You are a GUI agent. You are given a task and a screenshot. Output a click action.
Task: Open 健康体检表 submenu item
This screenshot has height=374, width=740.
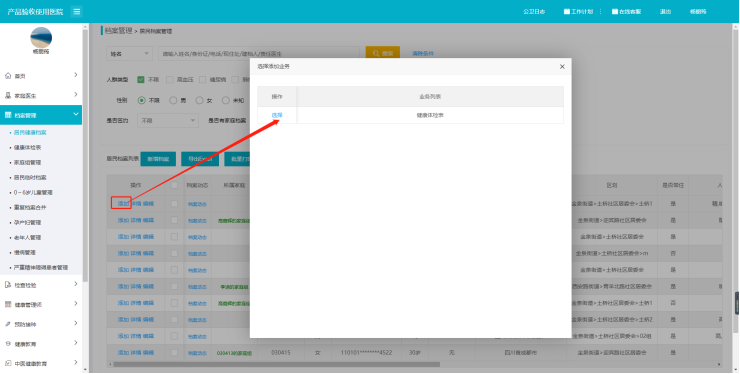(27, 148)
